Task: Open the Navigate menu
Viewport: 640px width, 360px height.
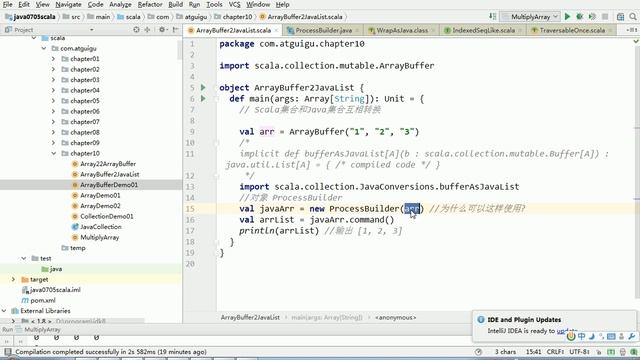Action: pyautogui.click(x=68, y=4)
